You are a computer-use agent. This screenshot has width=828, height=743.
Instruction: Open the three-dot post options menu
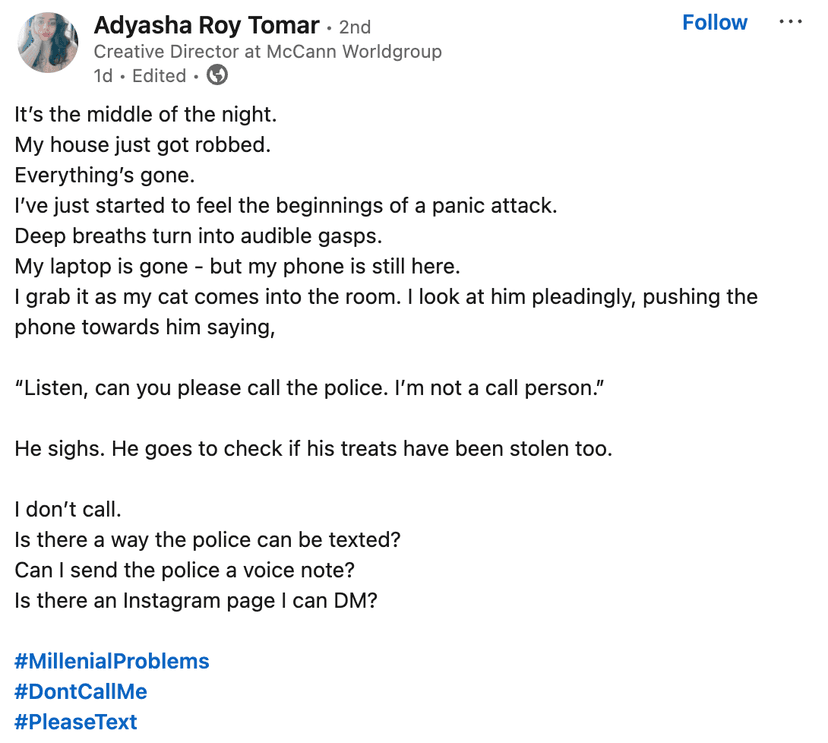coord(790,22)
